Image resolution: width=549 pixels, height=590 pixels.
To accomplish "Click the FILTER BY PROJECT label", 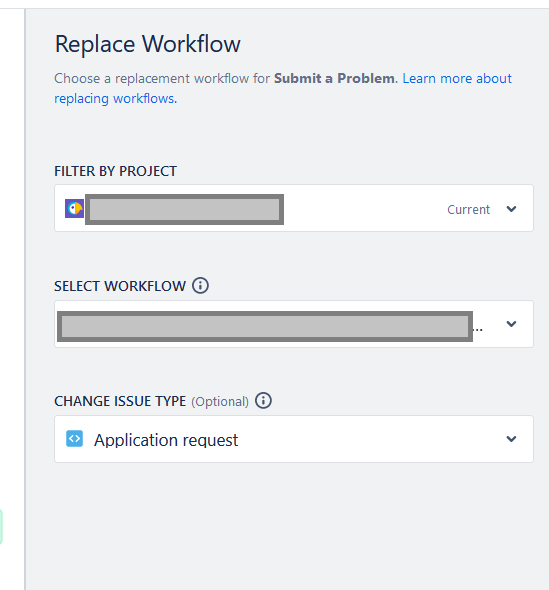I will (115, 171).
